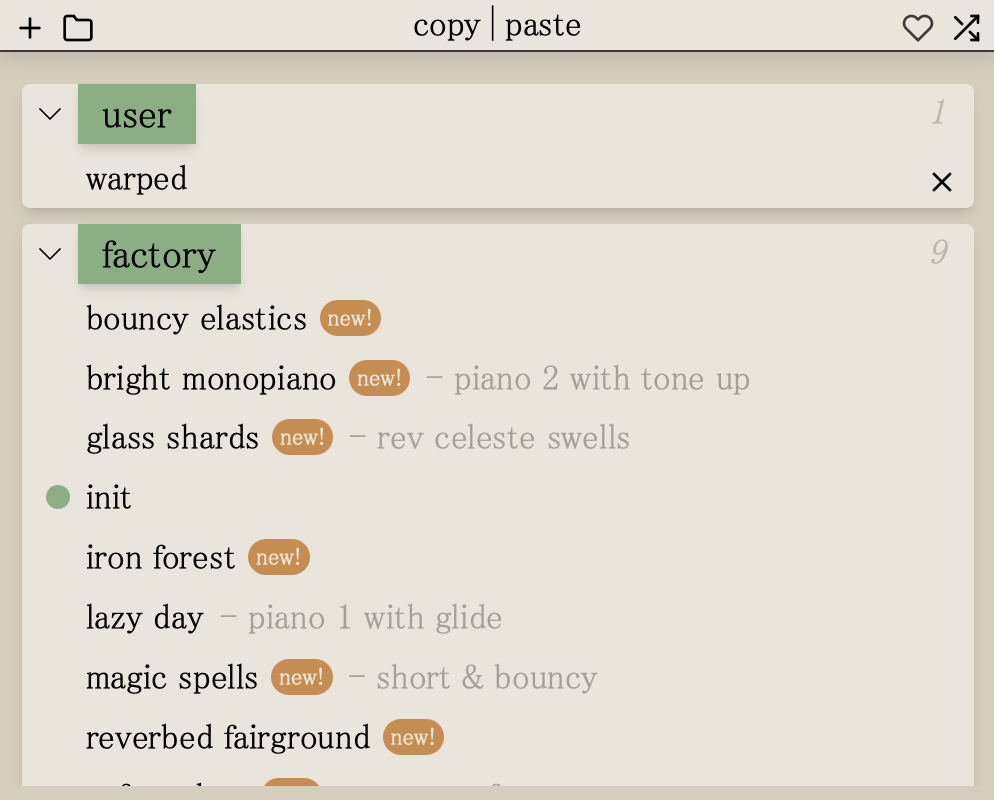Select the lazy day preset

tap(144, 617)
